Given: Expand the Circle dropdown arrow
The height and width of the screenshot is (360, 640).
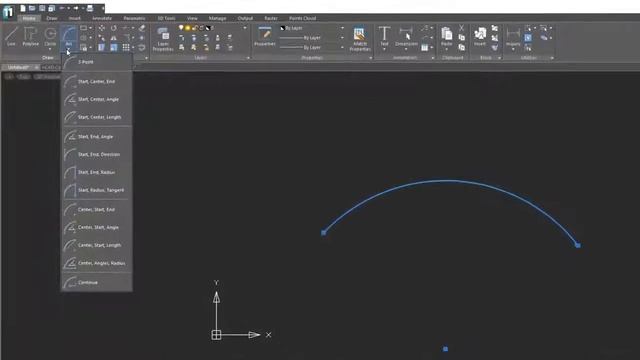Looking at the screenshot, I should tap(50, 49).
